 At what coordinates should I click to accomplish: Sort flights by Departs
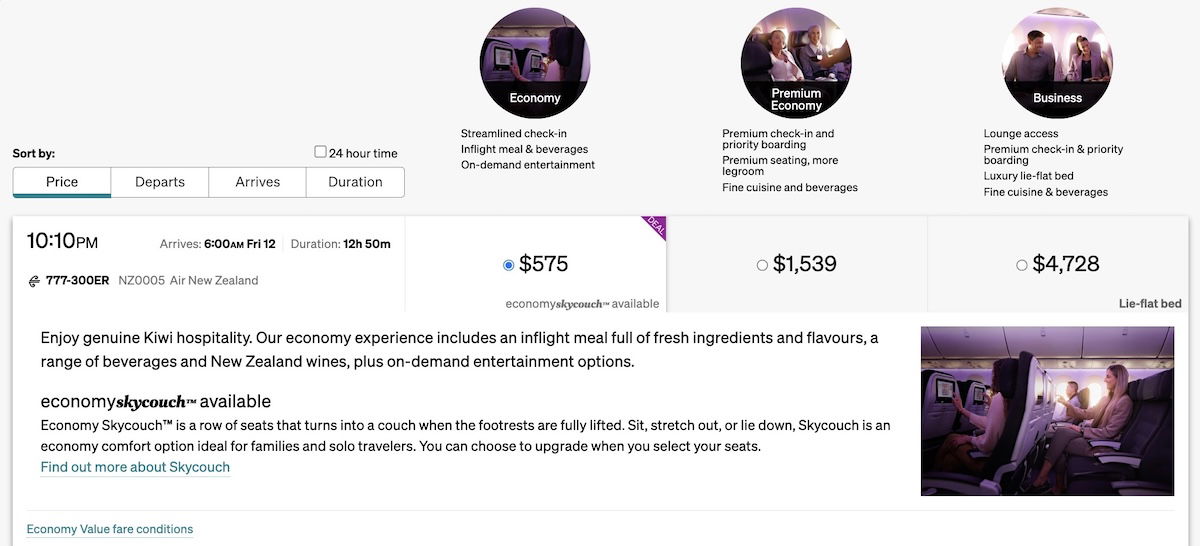[160, 182]
